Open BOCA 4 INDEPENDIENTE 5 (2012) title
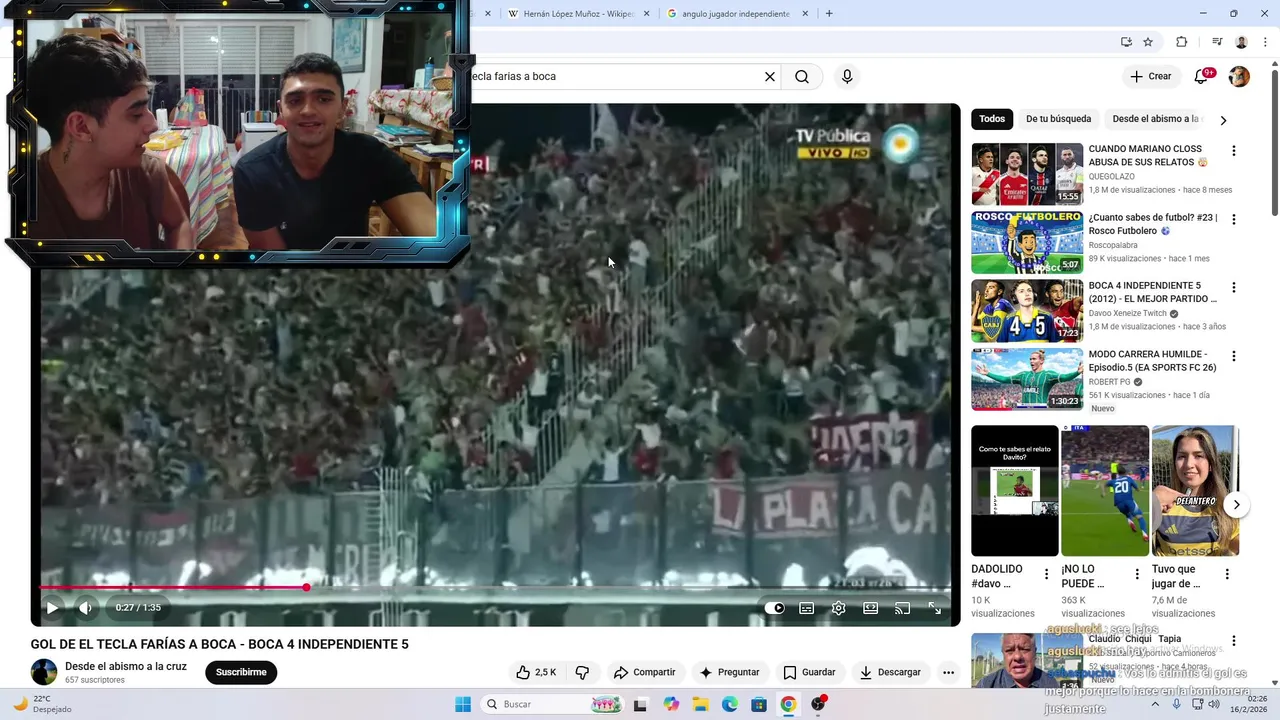1280x720 pixels. tap(1152, 292)
